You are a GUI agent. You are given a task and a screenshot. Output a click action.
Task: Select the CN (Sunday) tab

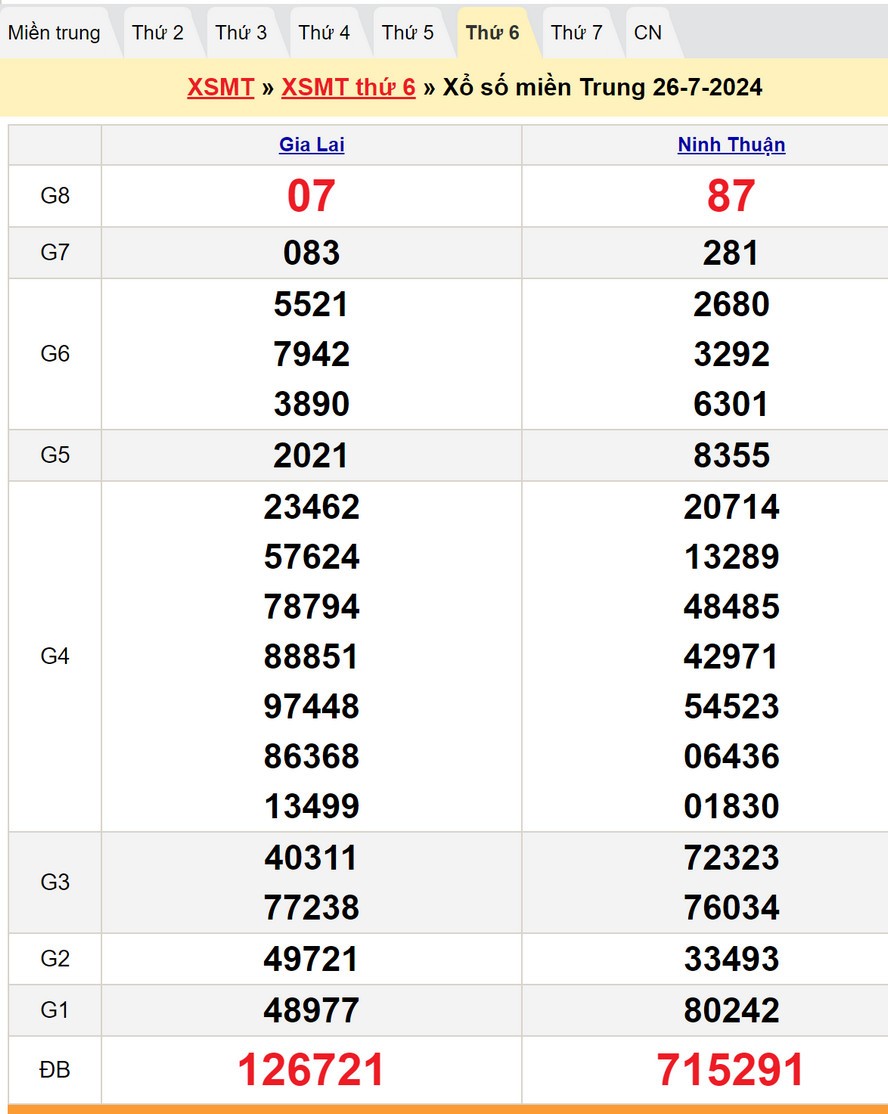pyautogui.click(x=648, y=33)
